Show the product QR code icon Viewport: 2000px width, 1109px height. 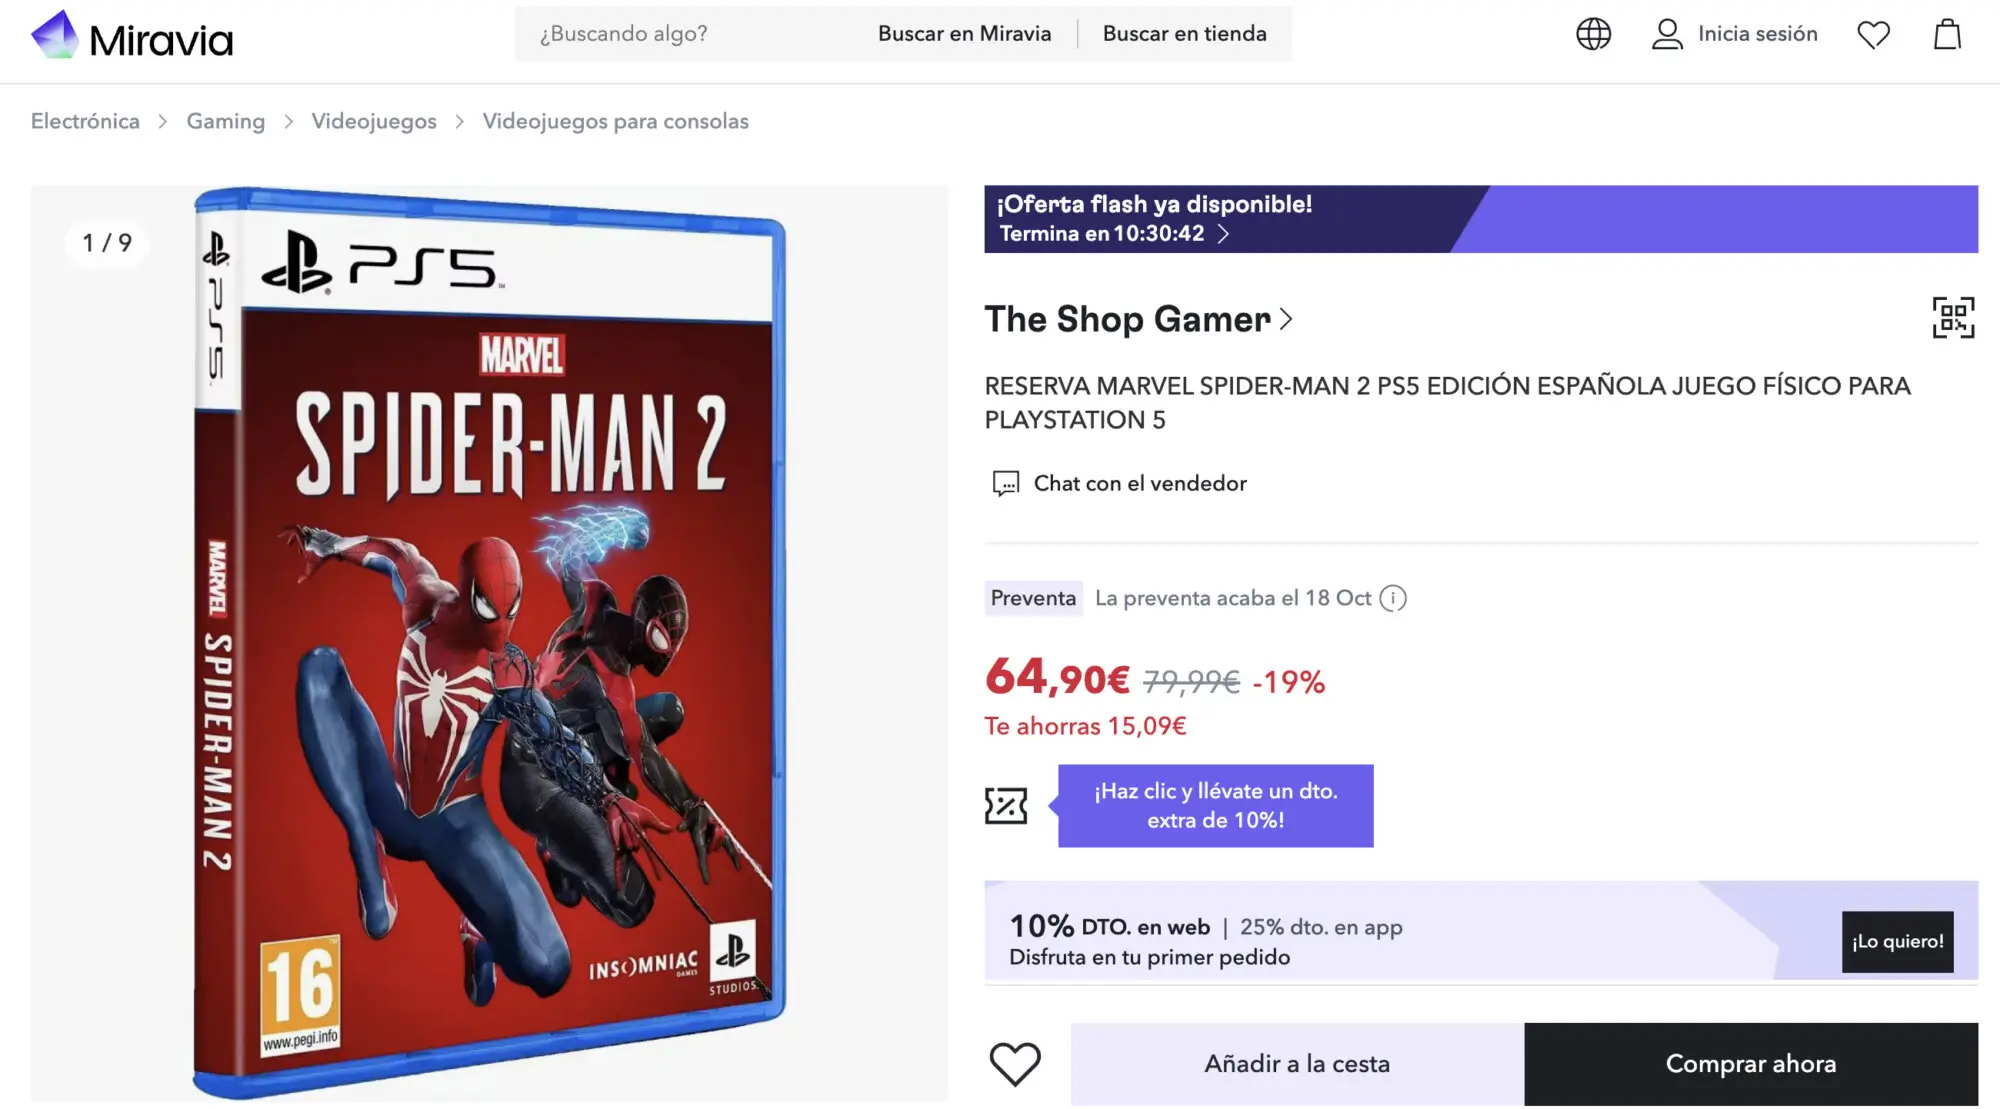pyautogui.click(x=1953, y=318)
